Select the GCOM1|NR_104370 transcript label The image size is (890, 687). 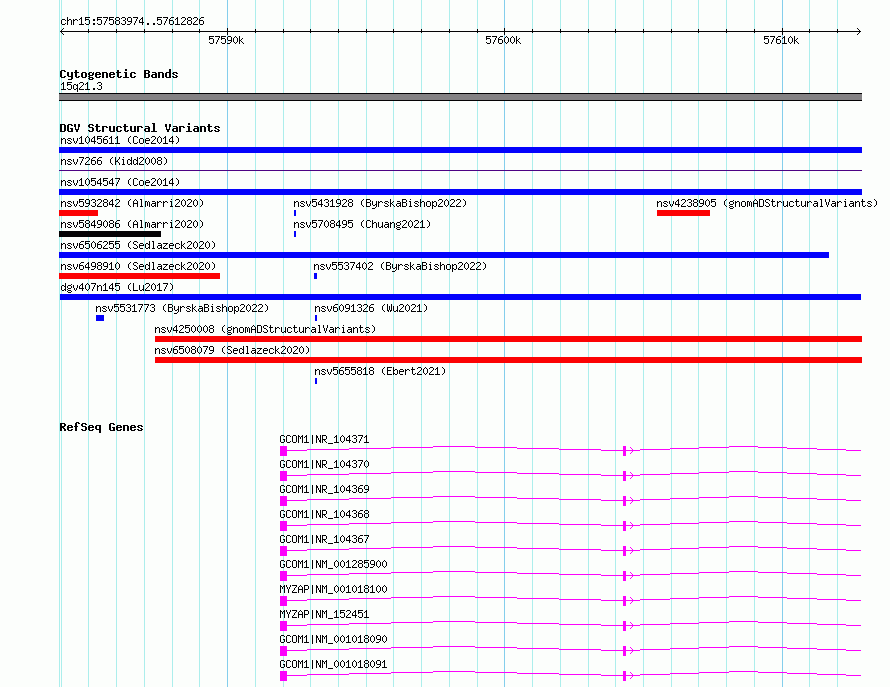point(324,464)
